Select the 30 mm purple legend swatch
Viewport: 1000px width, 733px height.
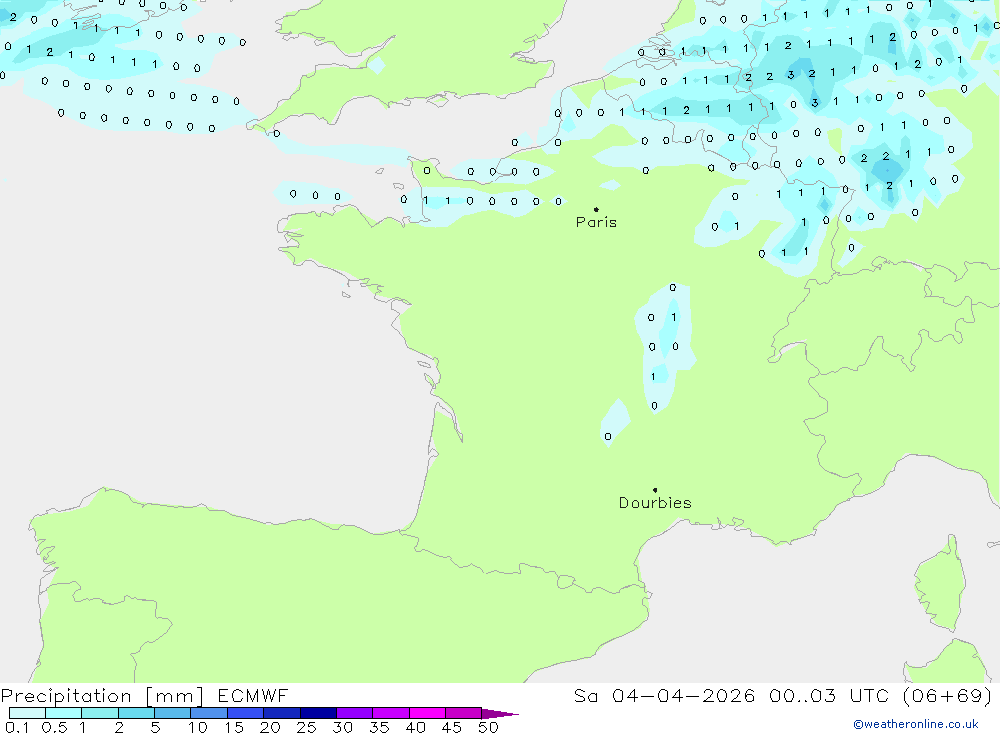click(x=355, y=713)
